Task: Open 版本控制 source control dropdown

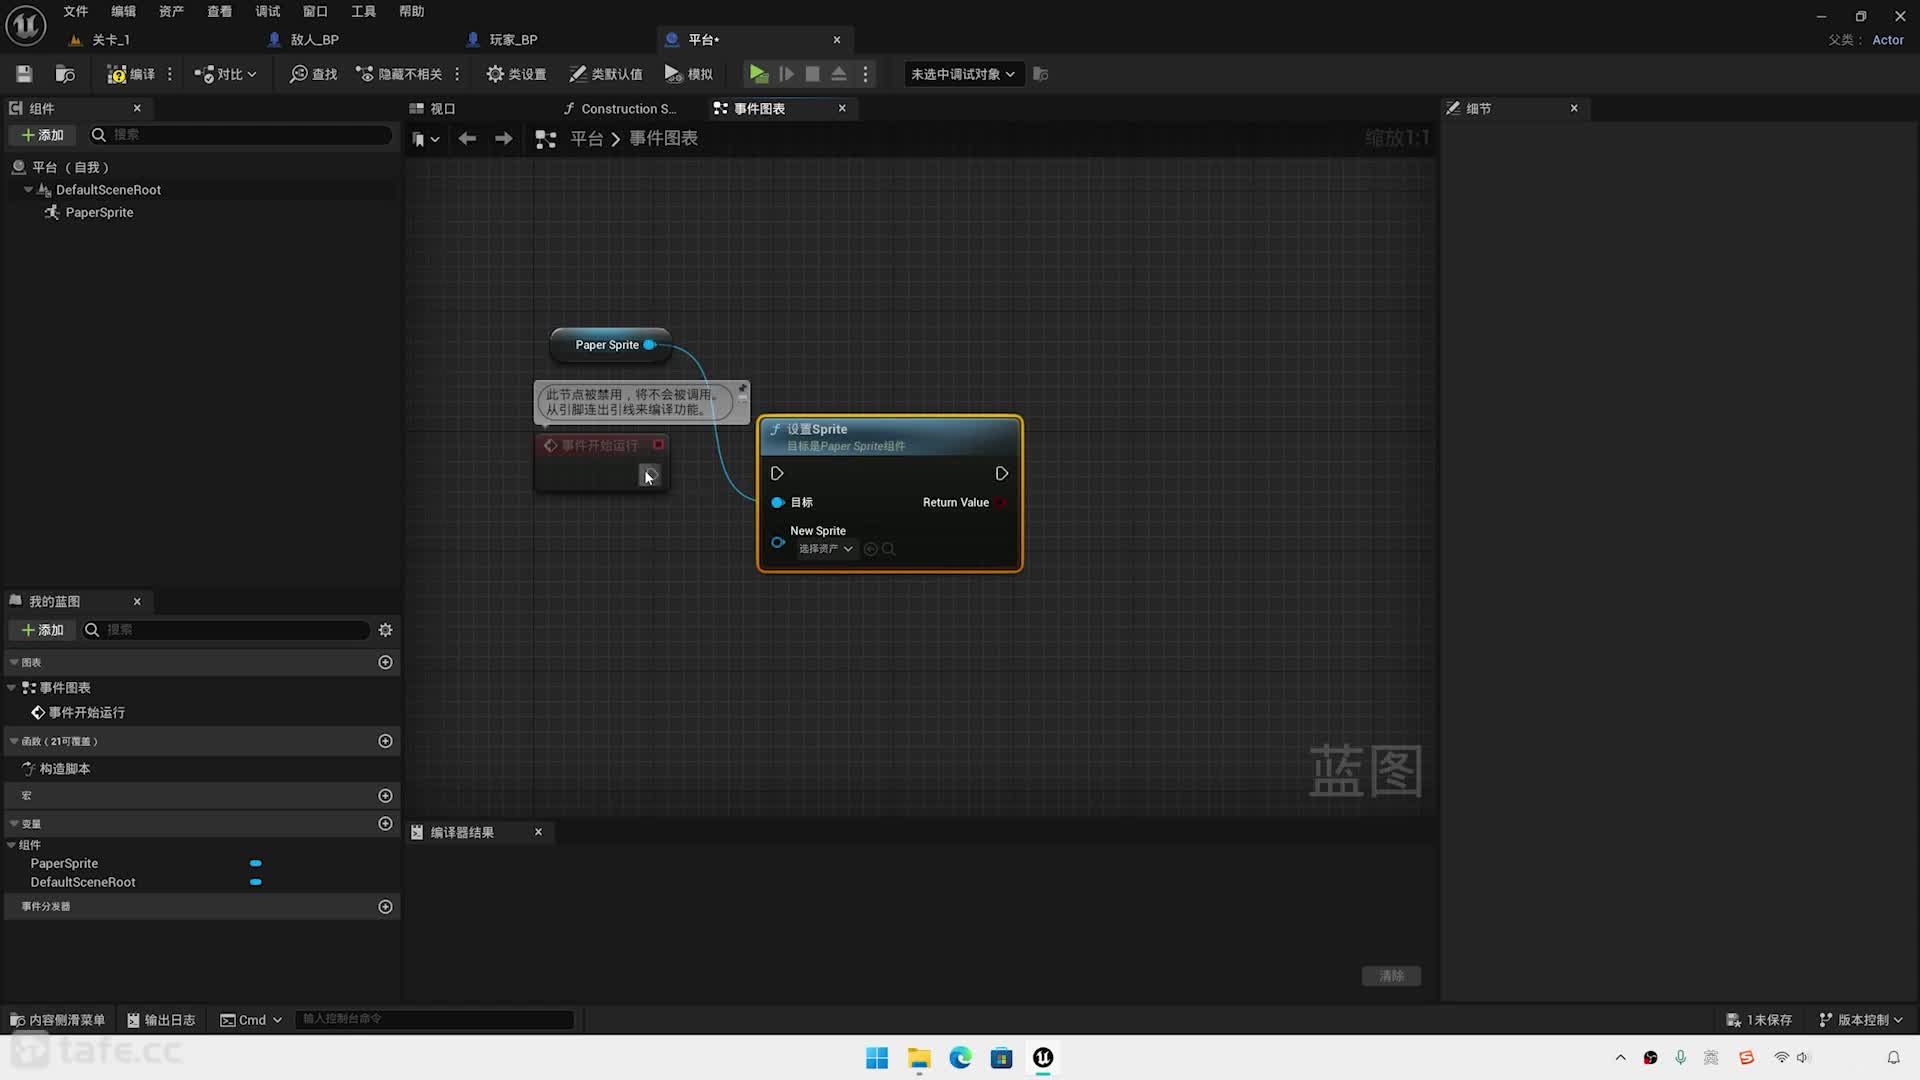Action: pos(1861,1020)
